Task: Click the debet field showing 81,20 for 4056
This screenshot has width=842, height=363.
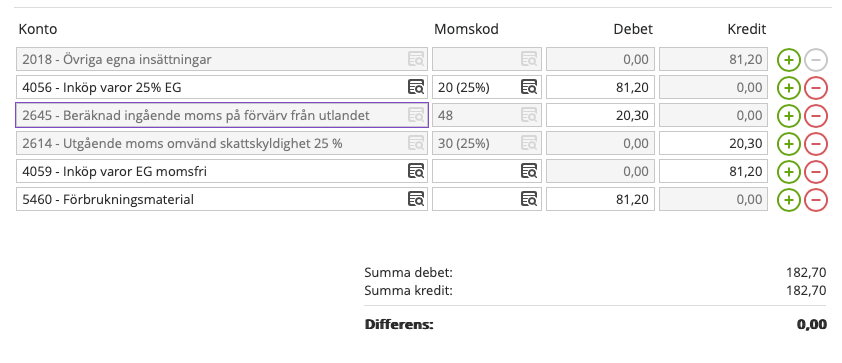Action: tap(600, 88)
